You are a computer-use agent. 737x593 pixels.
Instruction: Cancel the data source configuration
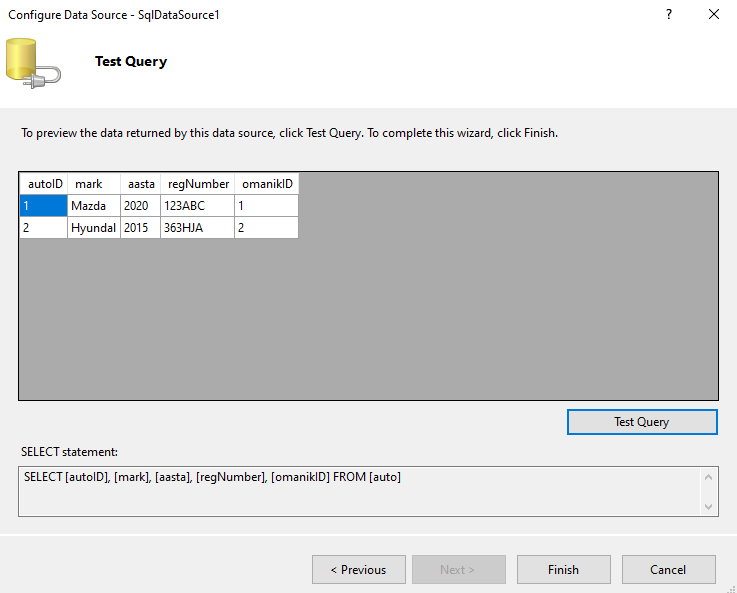668,570
